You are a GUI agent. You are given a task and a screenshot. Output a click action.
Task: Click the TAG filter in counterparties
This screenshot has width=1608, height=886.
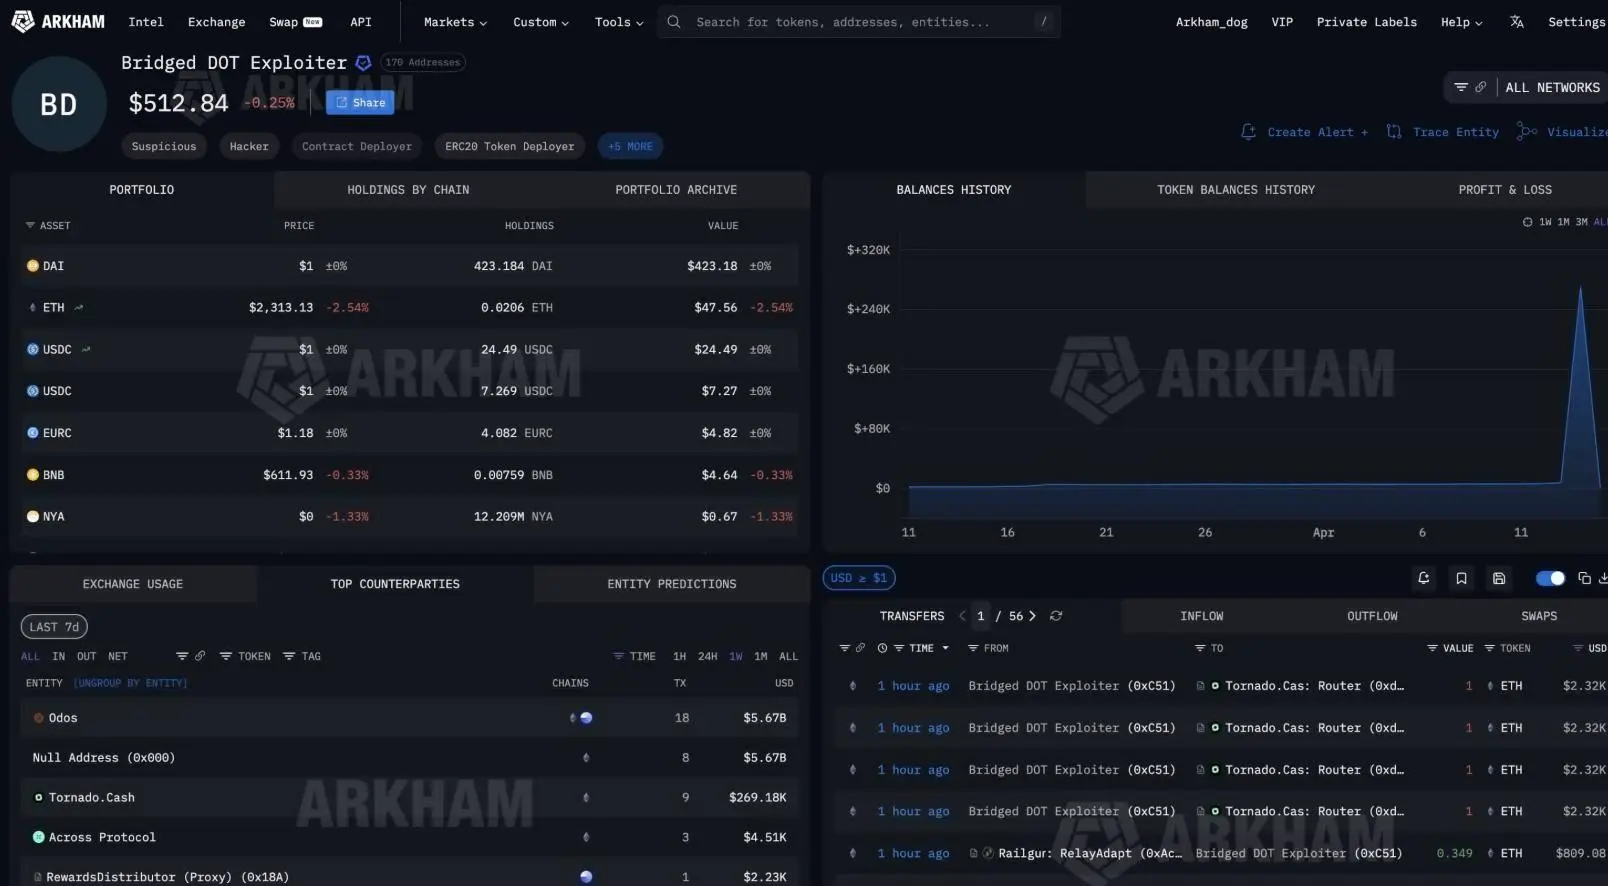pos(302,656)
